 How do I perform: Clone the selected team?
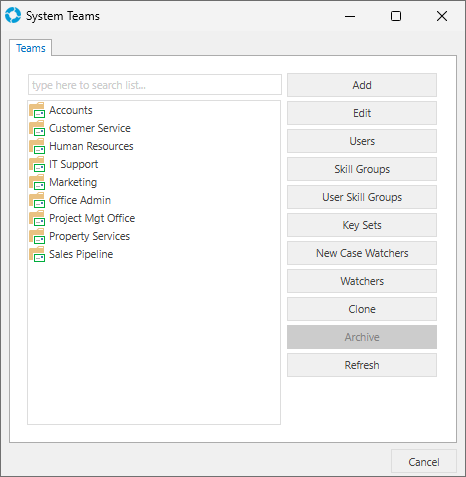(x=362, y=309)
